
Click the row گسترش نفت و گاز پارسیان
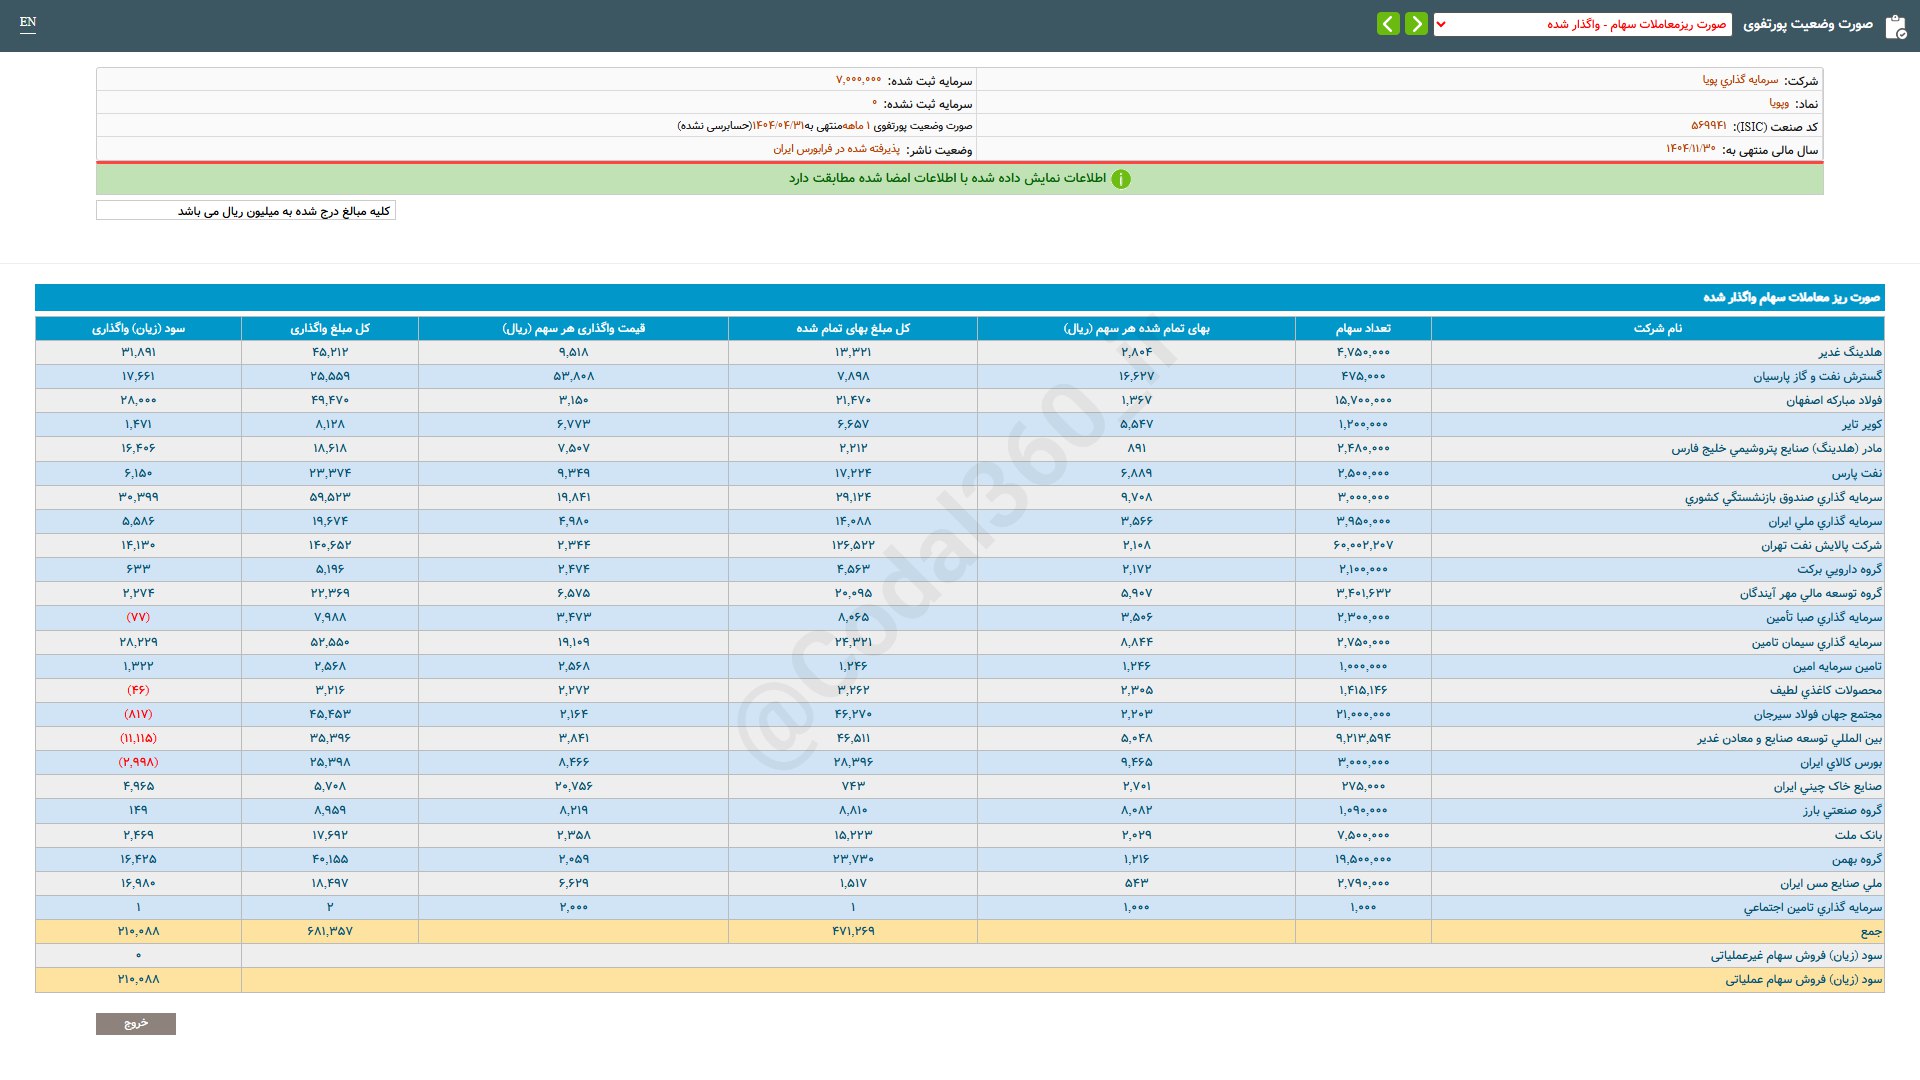(1817, 376)
